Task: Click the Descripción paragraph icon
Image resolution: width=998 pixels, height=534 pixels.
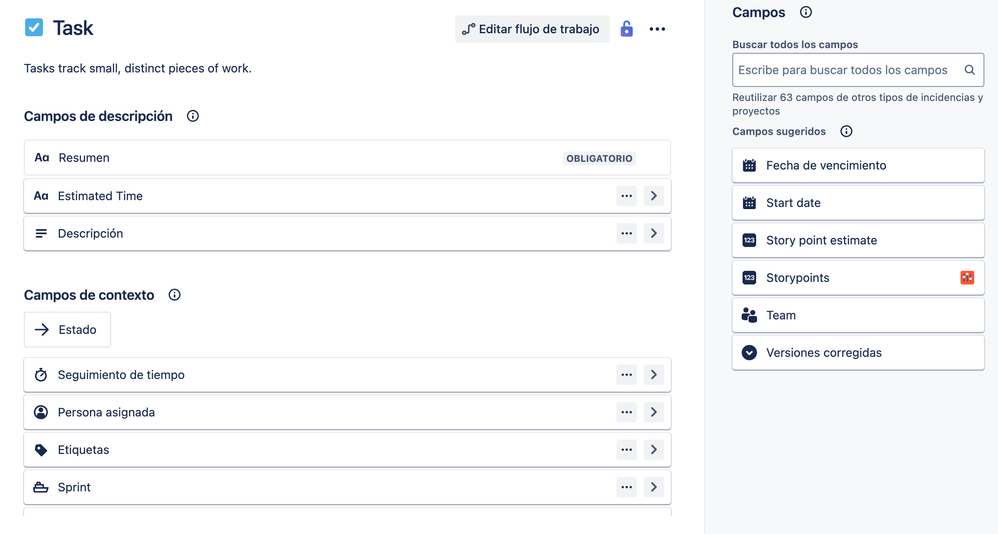Action: coord(41,234)
